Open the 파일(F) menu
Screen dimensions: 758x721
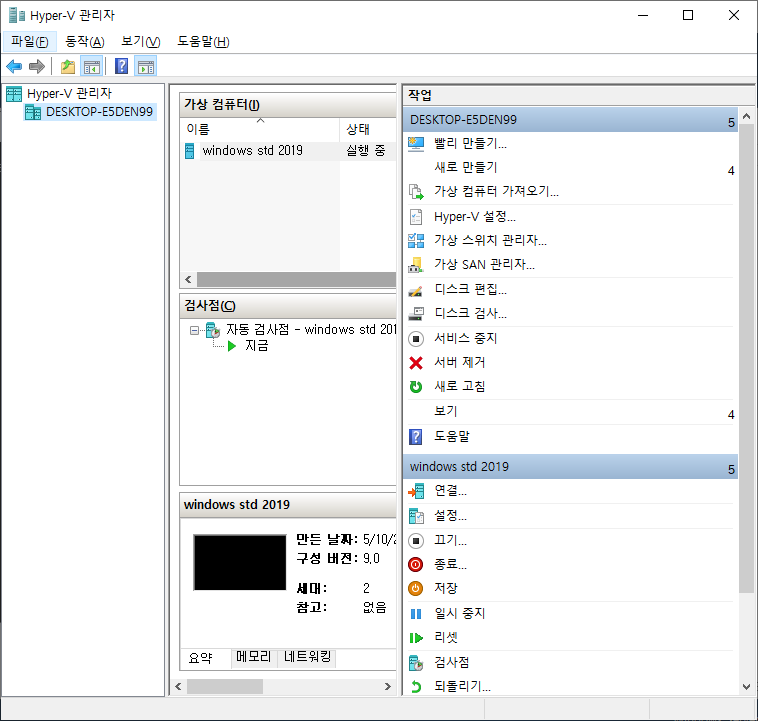(x=29, y=42)
